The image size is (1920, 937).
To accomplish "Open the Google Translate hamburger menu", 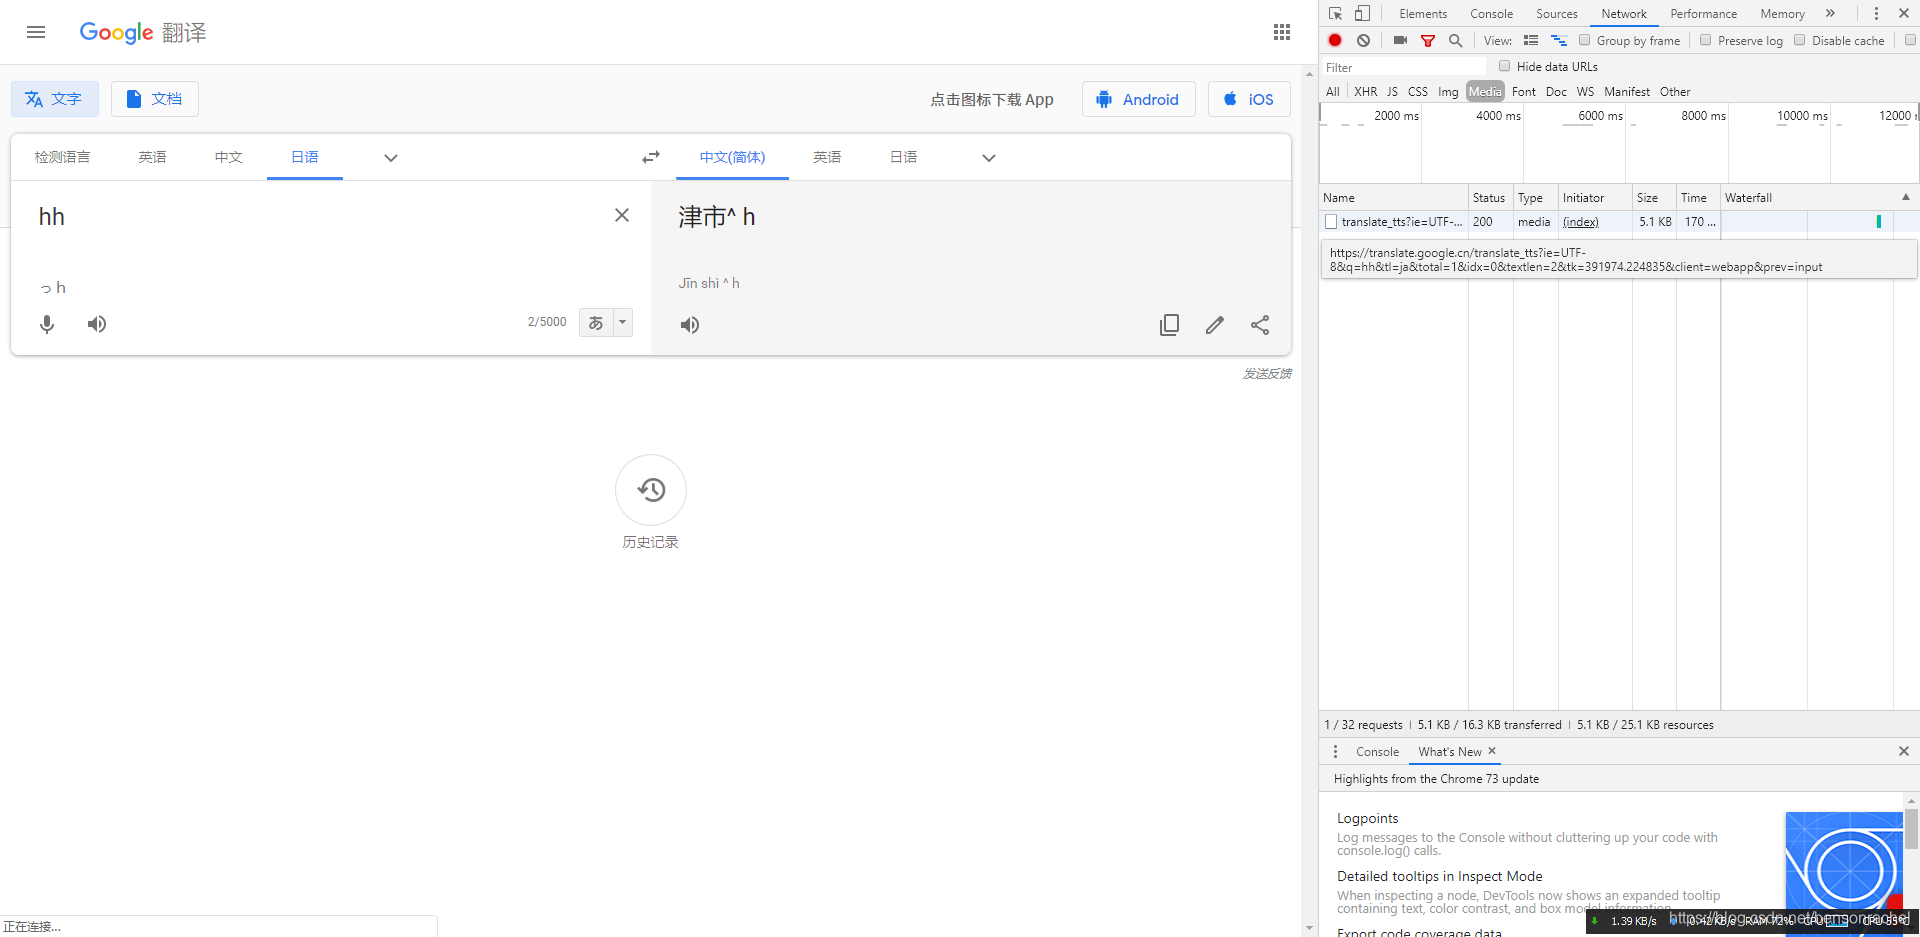I will (36, 32).
